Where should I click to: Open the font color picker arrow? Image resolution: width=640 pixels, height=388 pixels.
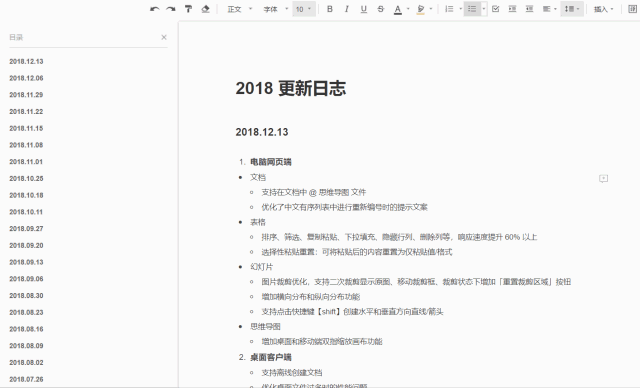click(408, 9)
